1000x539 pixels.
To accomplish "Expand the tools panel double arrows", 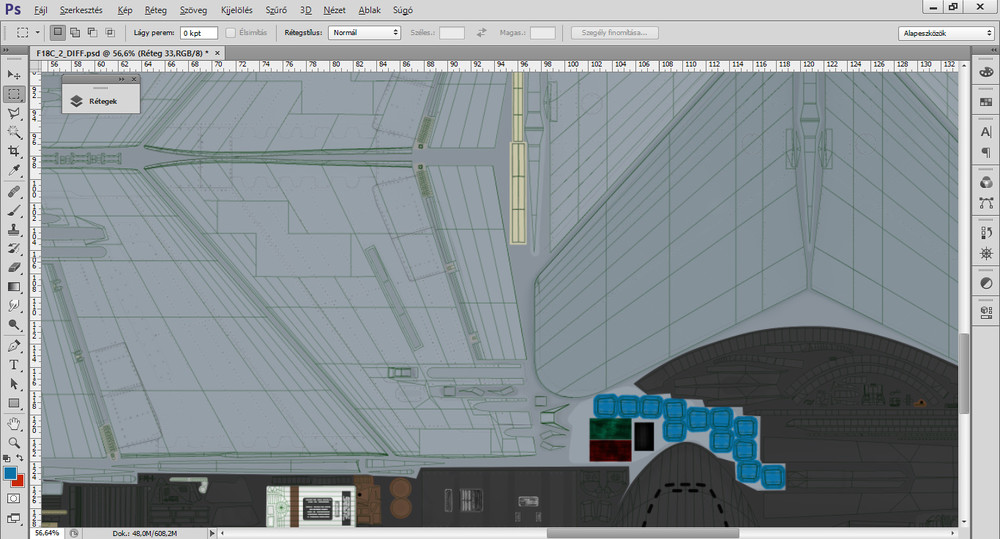I will coord(6,50).
